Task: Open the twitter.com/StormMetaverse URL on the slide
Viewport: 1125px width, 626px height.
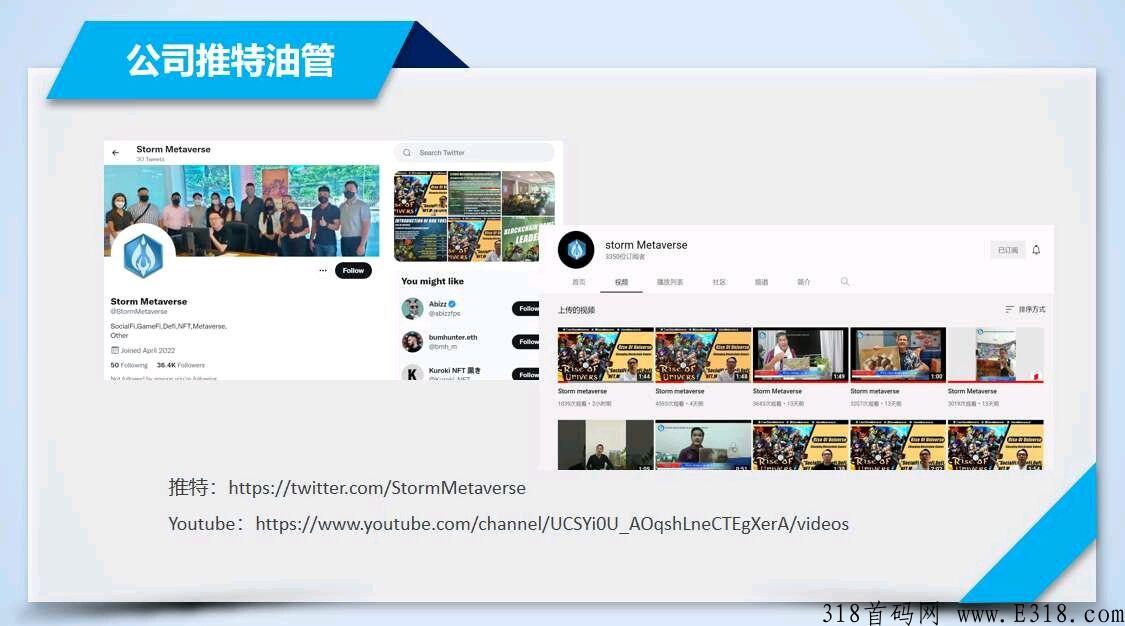Action: point(377,488)
